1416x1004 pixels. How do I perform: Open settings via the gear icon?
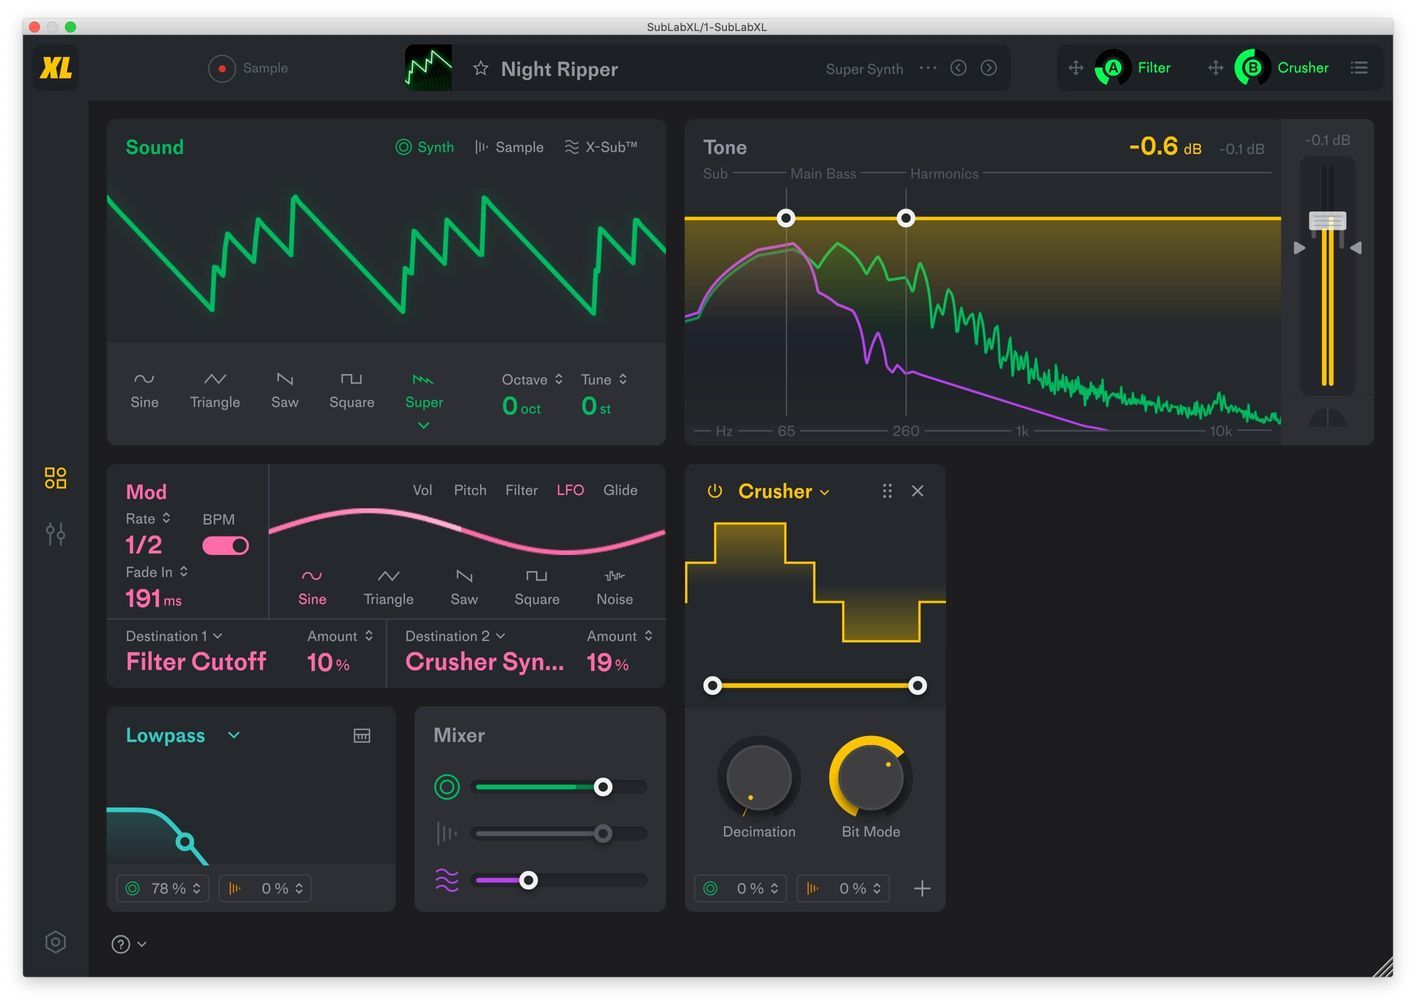pos(55,941)
